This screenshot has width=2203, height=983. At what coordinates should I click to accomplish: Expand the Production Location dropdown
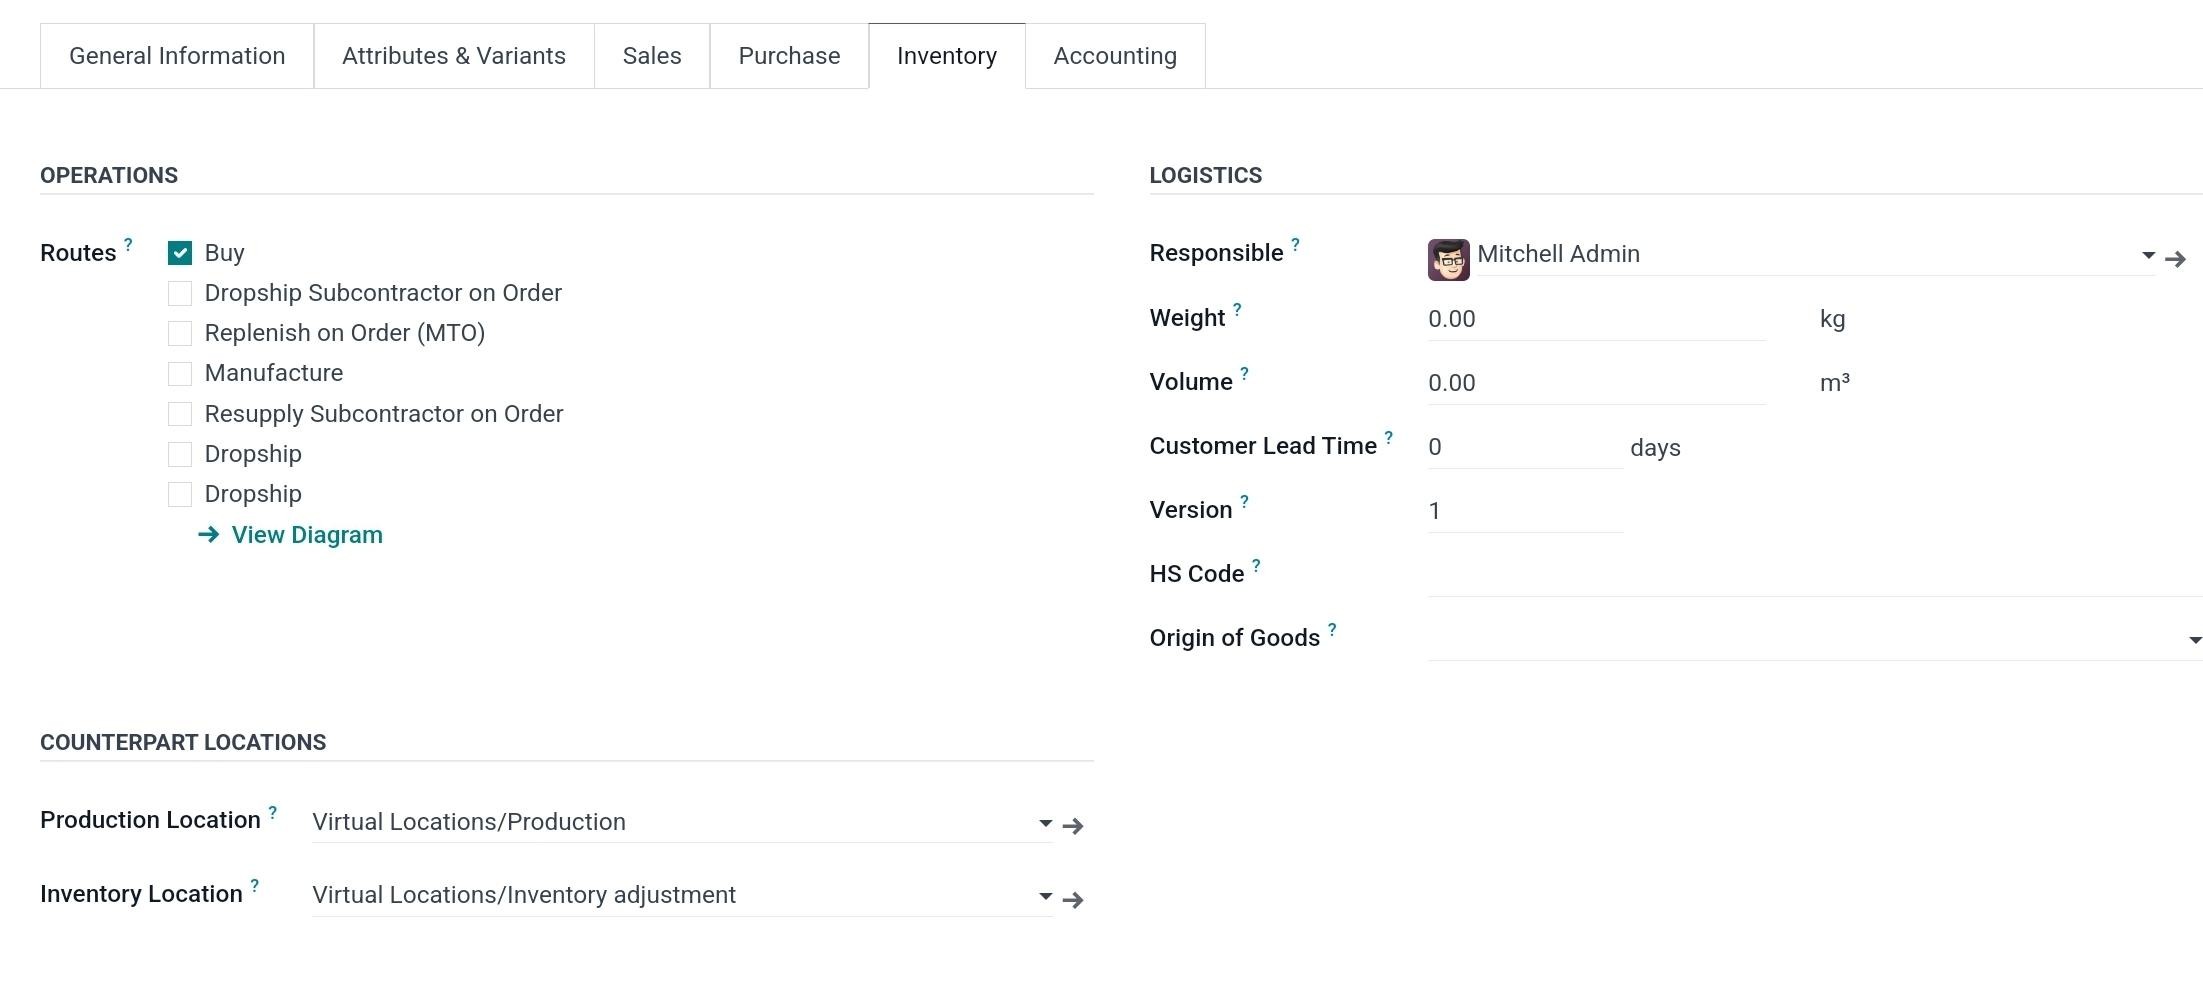tap(1045, 823)
